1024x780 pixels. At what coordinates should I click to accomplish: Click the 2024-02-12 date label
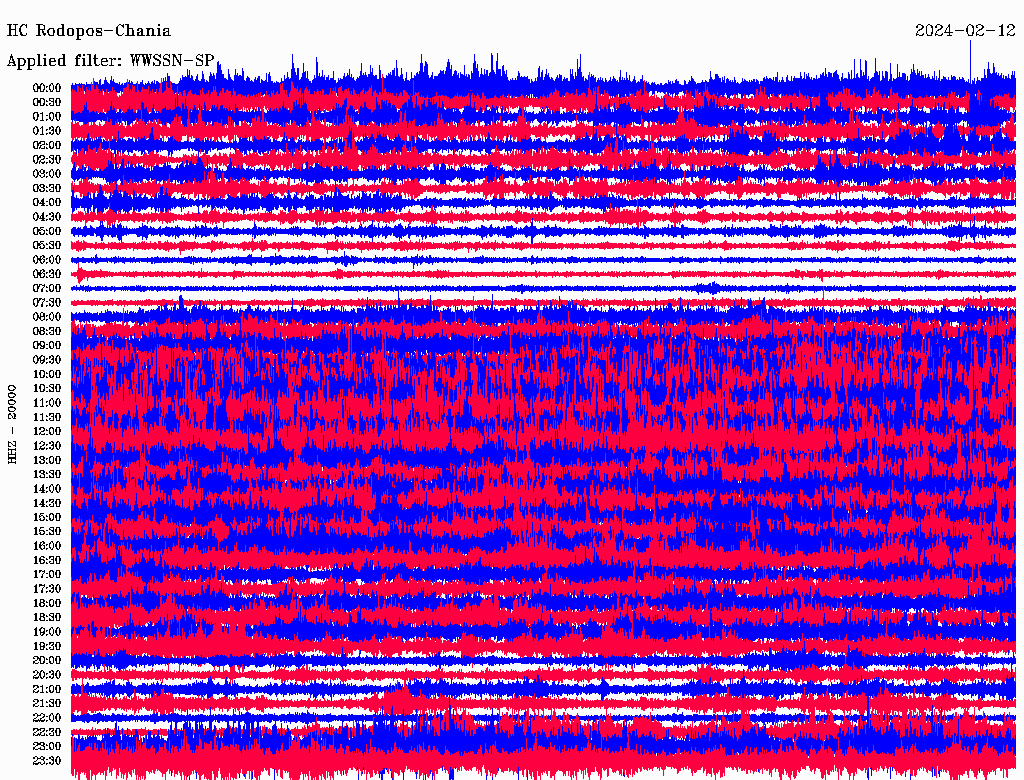[966, 31]
